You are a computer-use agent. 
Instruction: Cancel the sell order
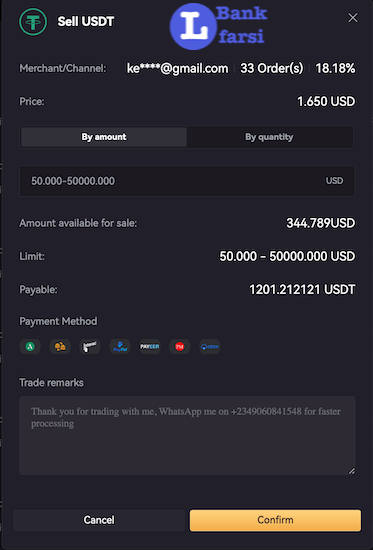[99, 520]
